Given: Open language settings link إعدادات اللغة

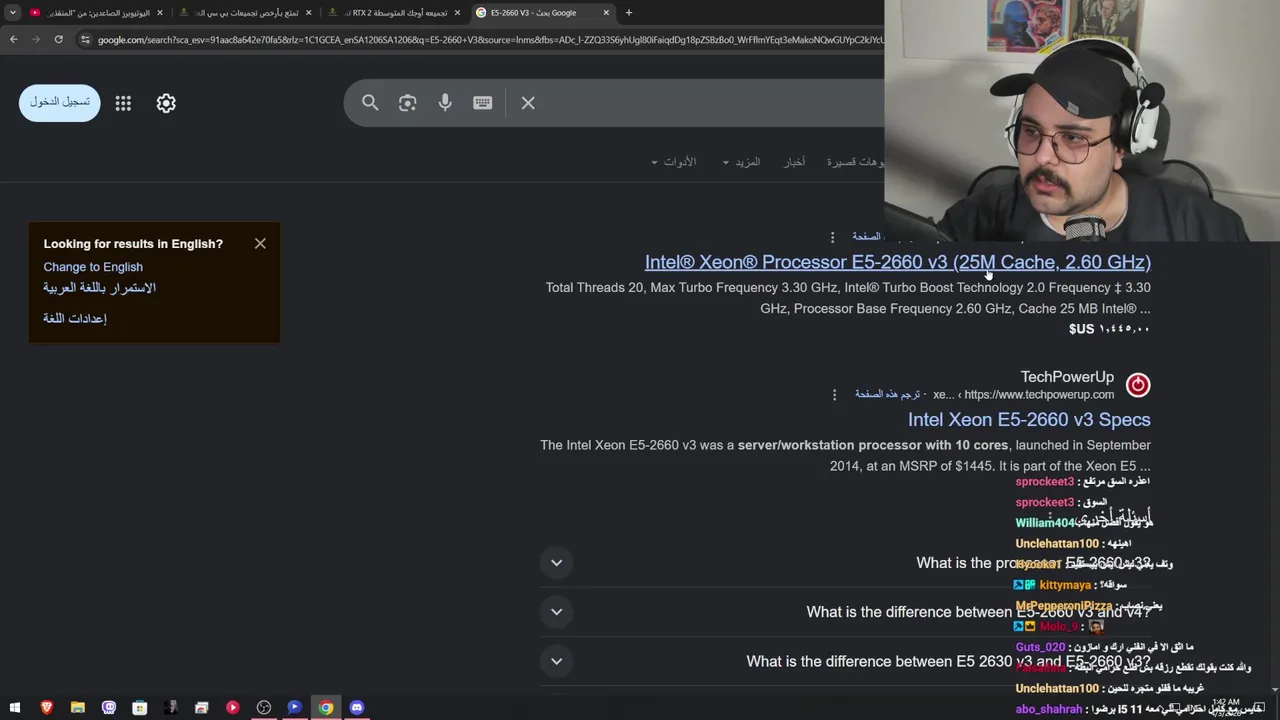Looking at the screenshot, I should (x=75, y=318).
